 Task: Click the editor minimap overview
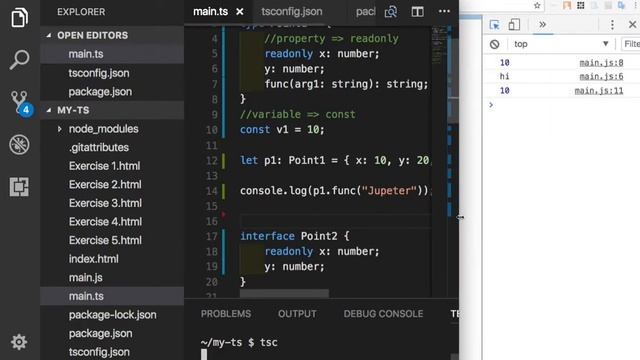point(440,46)
